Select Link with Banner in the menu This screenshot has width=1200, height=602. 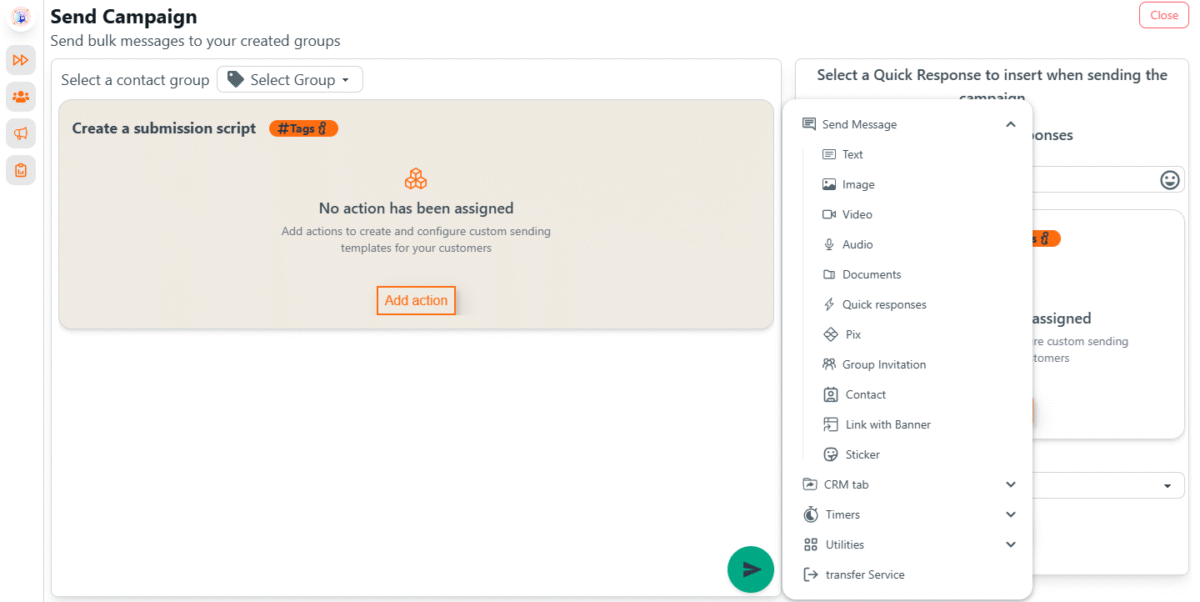click(888, 425)
